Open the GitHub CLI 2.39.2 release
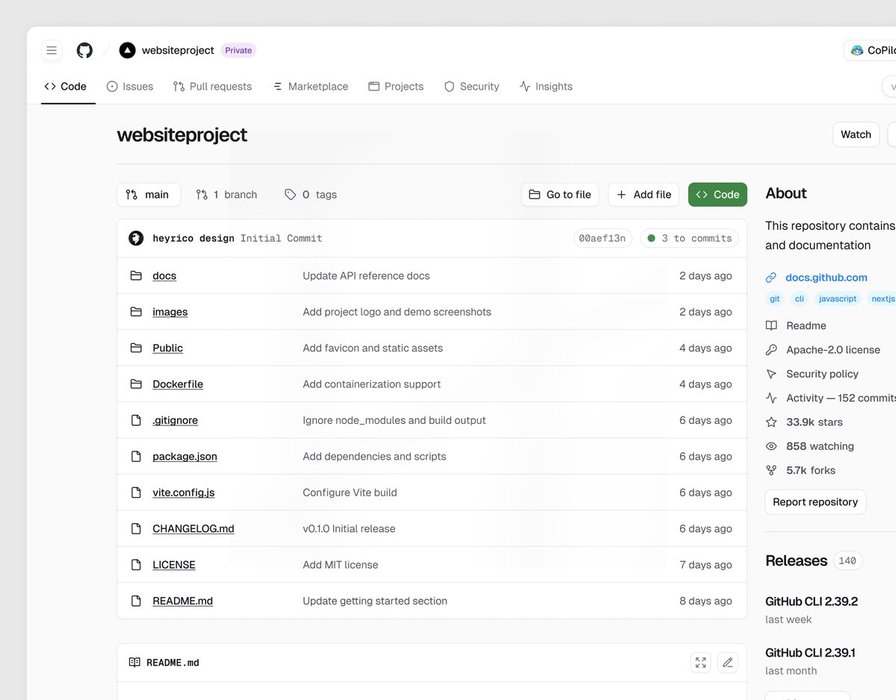Image resolution: width=896 pixels, height=700 pixels. [811, 601]
